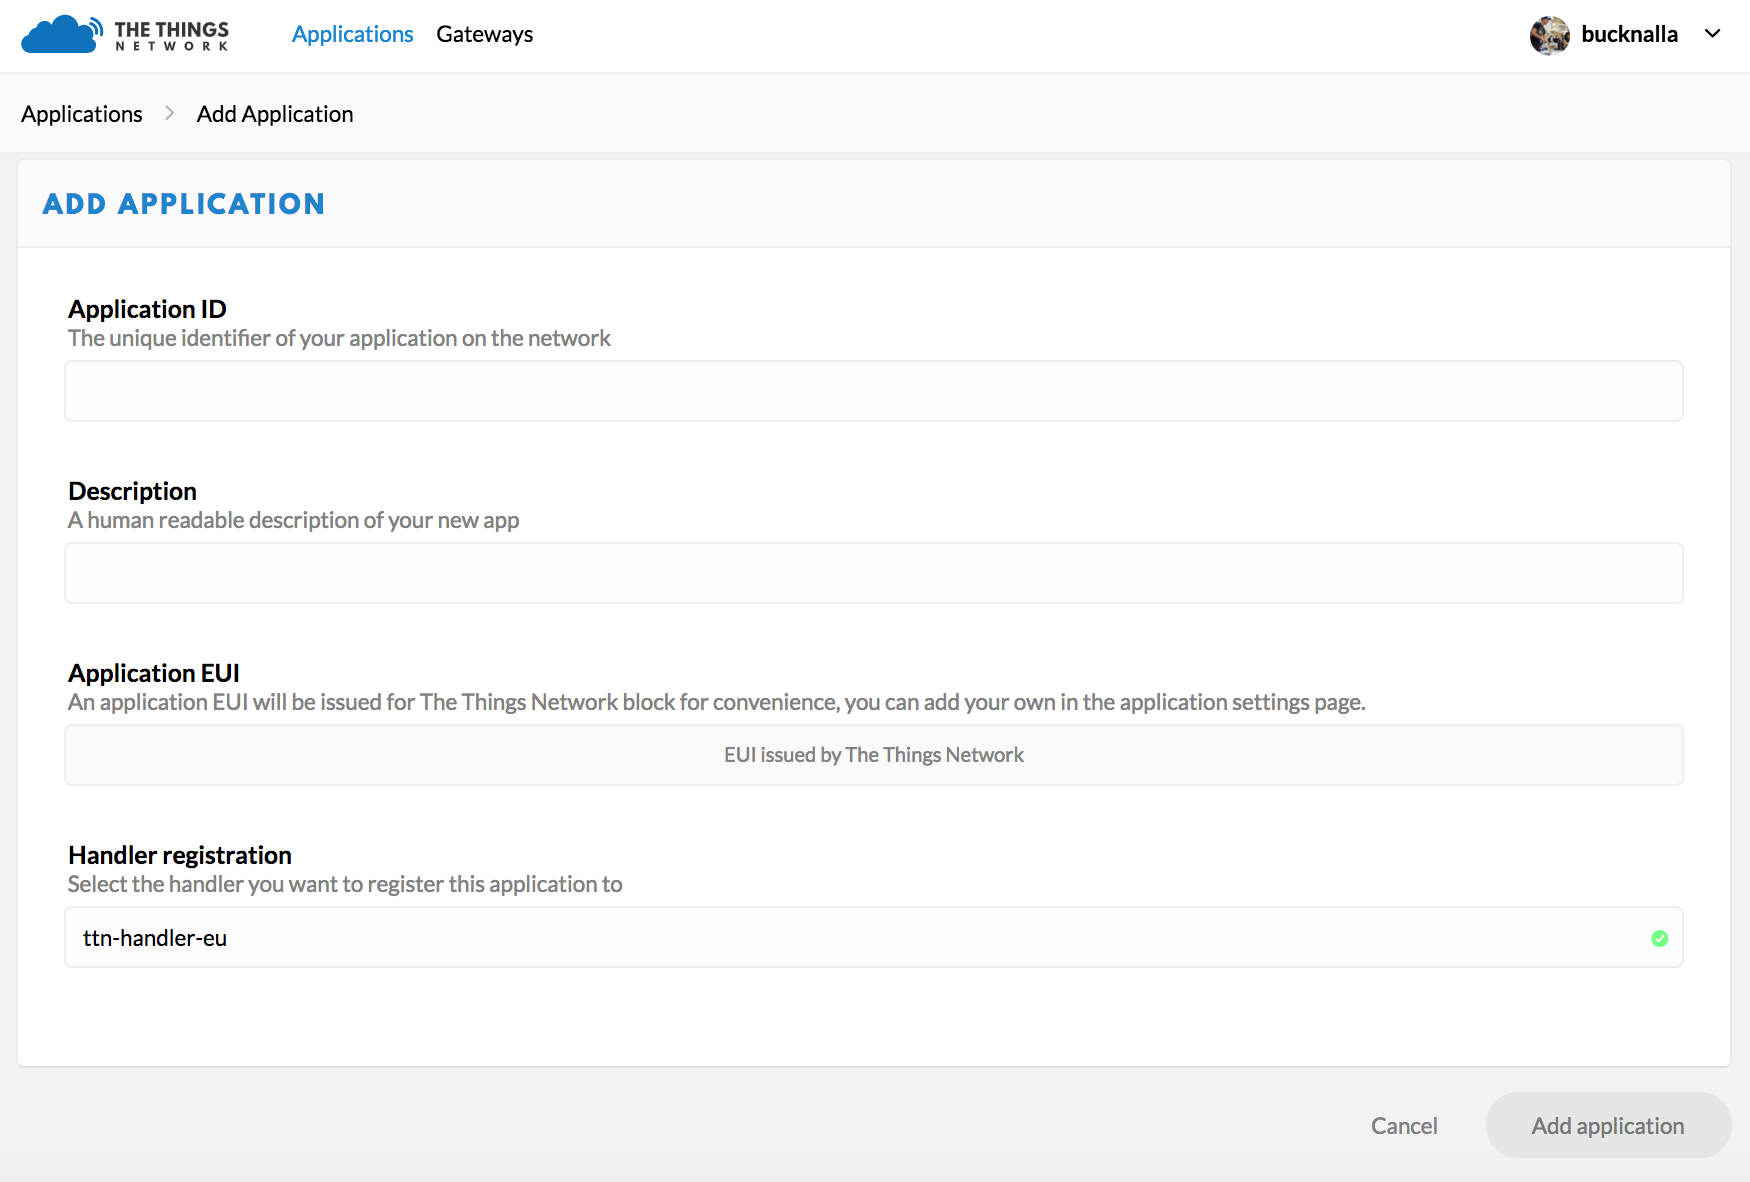Click the Things Network cloud logo

(60, 34)
